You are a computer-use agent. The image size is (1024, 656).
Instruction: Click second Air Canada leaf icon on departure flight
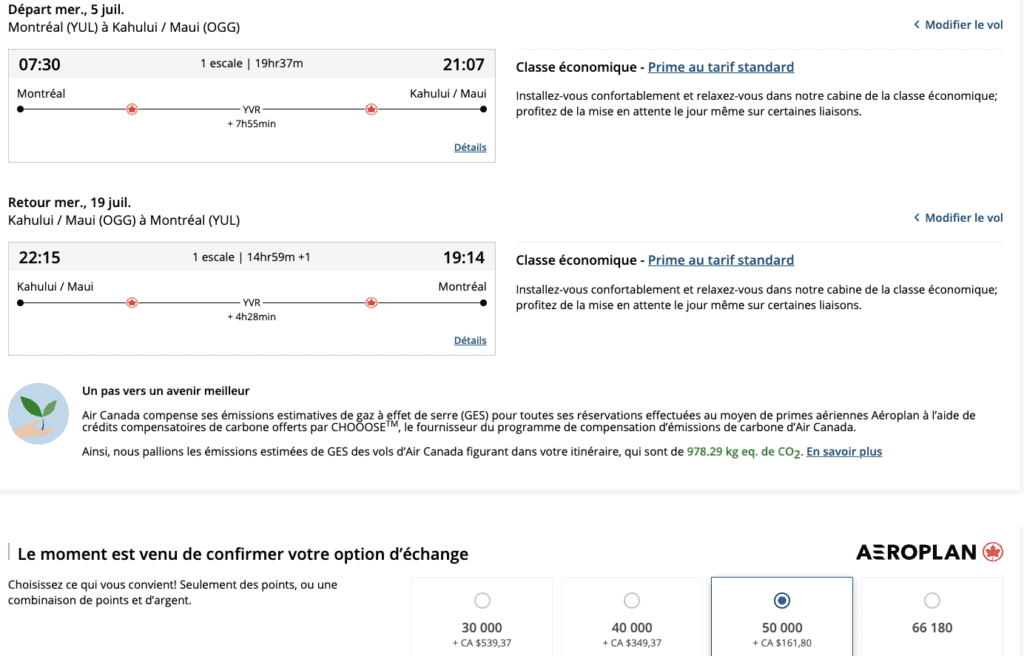click(x=371, y=109)
